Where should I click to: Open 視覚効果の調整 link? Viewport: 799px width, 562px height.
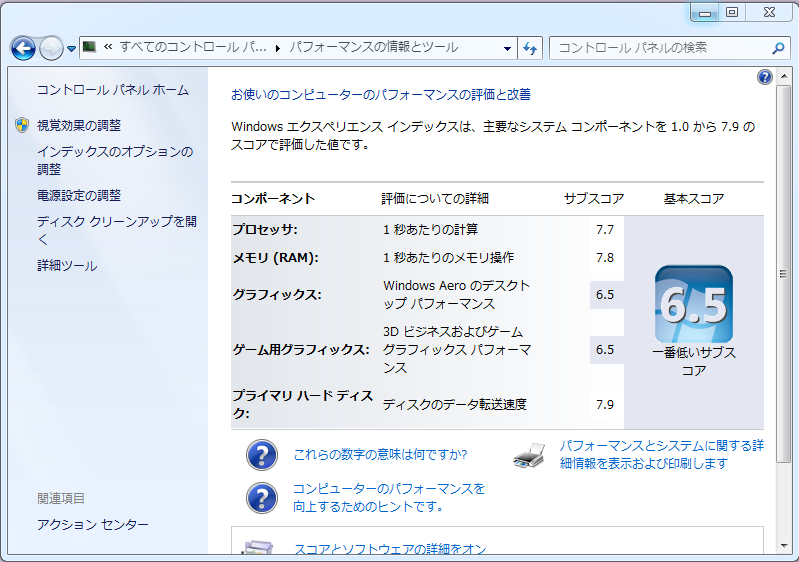pos(79,125)
